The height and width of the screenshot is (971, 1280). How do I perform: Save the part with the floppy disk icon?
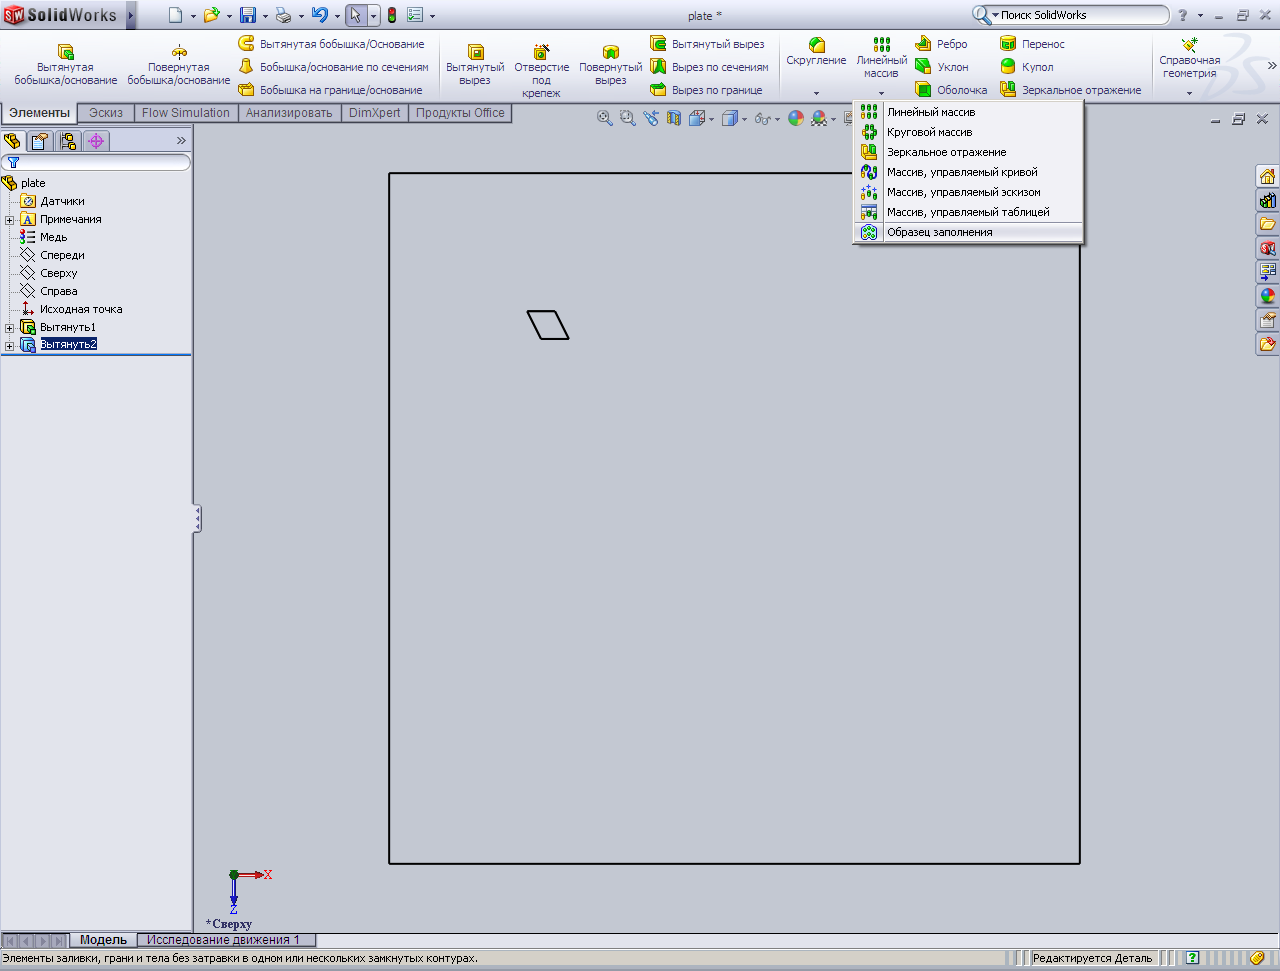coord(248,15)
